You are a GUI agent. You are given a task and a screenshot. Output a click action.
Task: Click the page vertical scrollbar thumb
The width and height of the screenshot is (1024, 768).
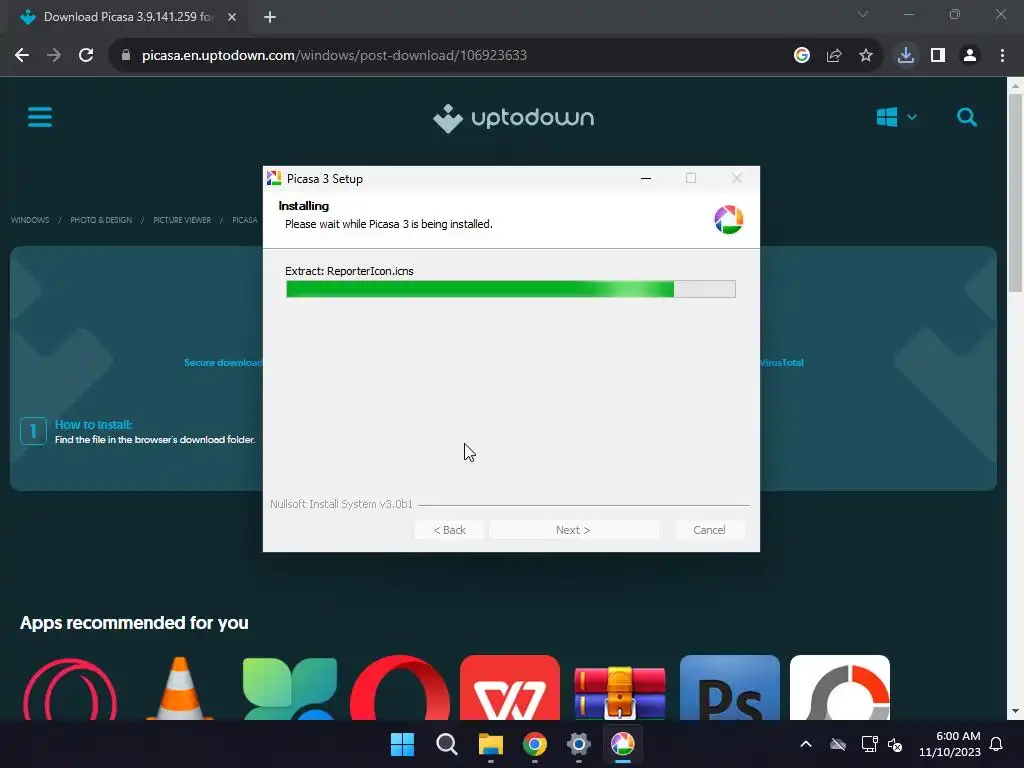1015,193
